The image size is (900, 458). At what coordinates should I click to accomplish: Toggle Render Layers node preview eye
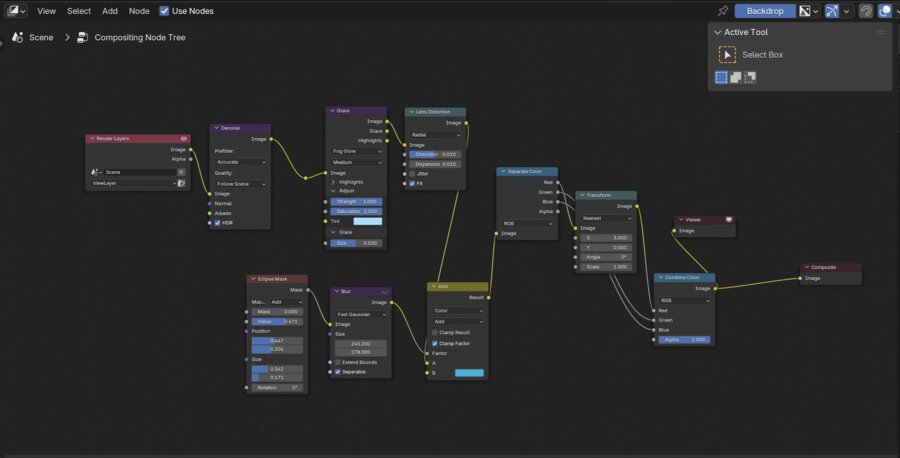(184, 138)
